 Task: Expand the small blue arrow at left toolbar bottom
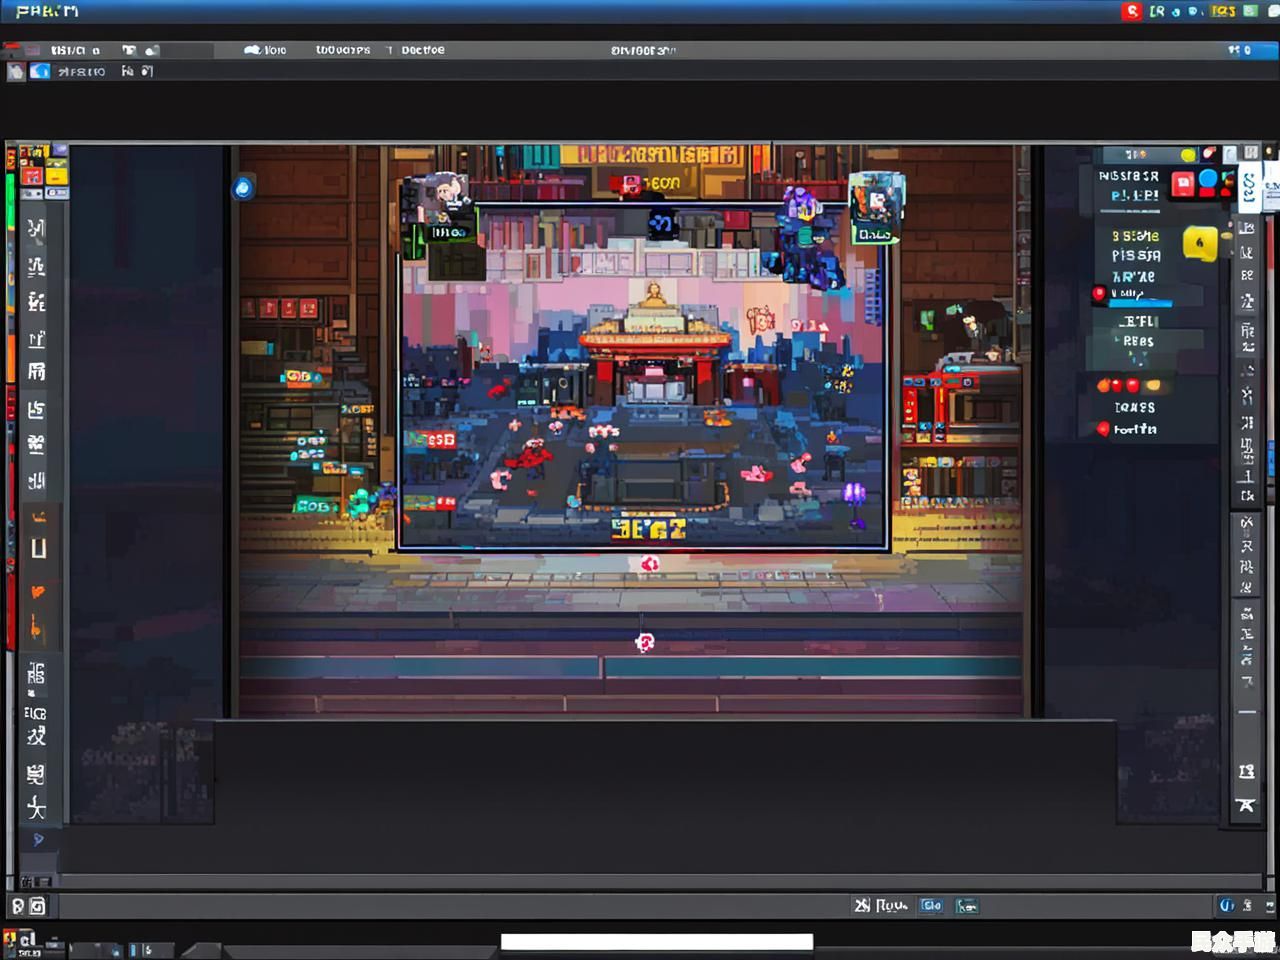point(38,840)
